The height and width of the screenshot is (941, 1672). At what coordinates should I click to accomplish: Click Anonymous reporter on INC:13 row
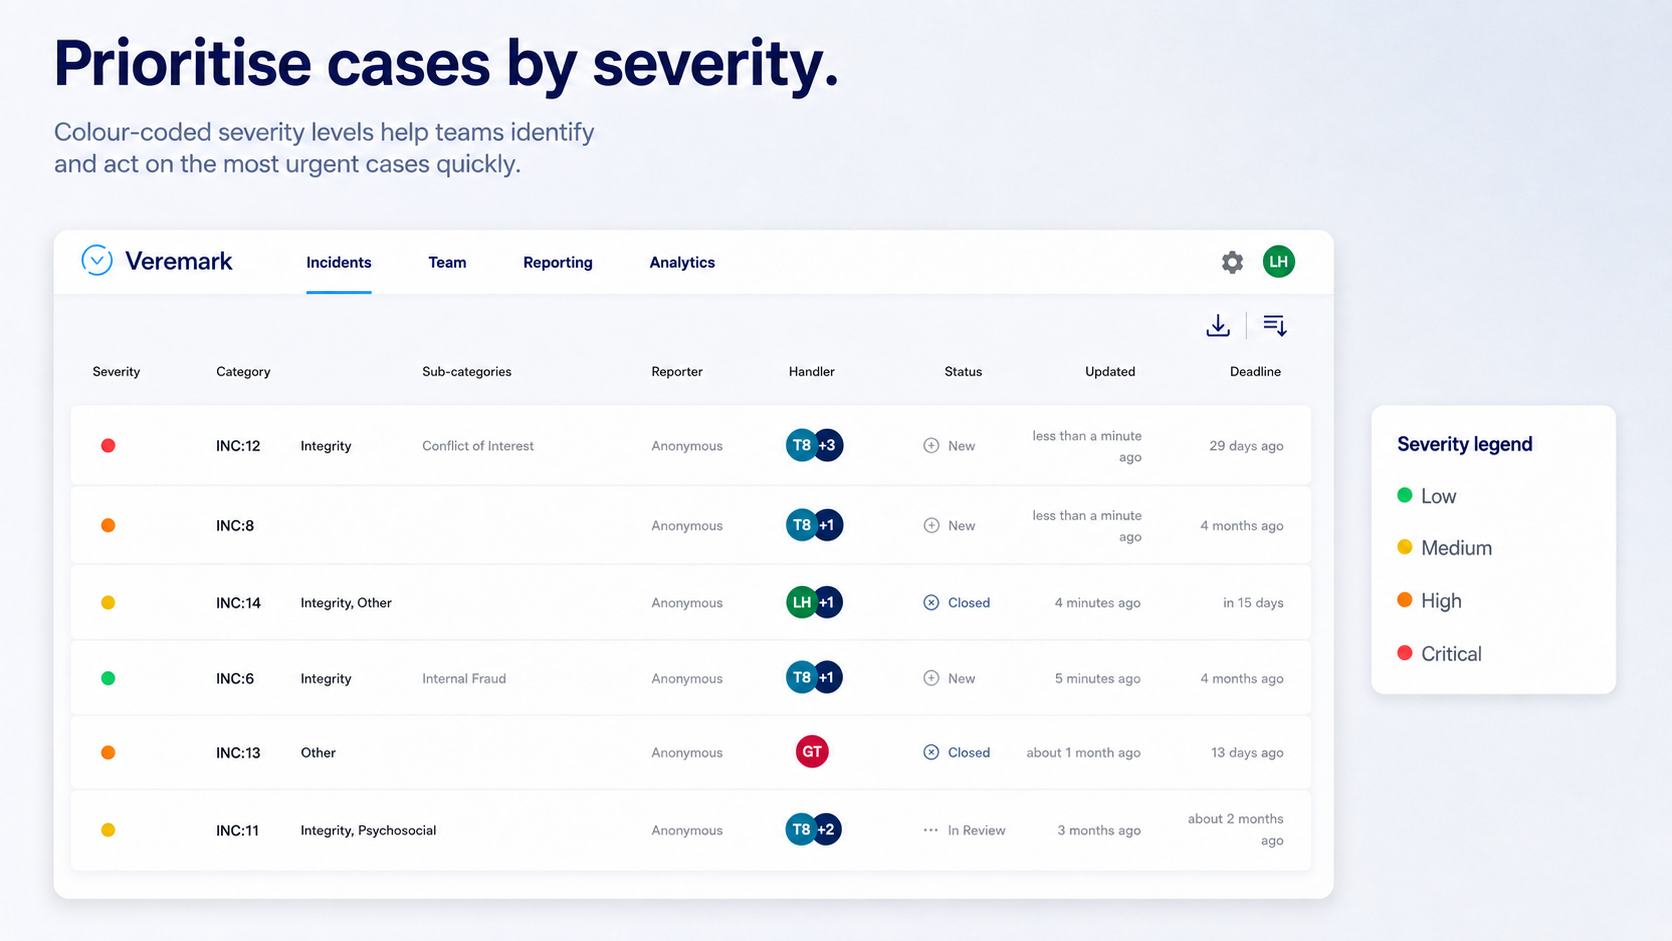(x=687, y=752)
